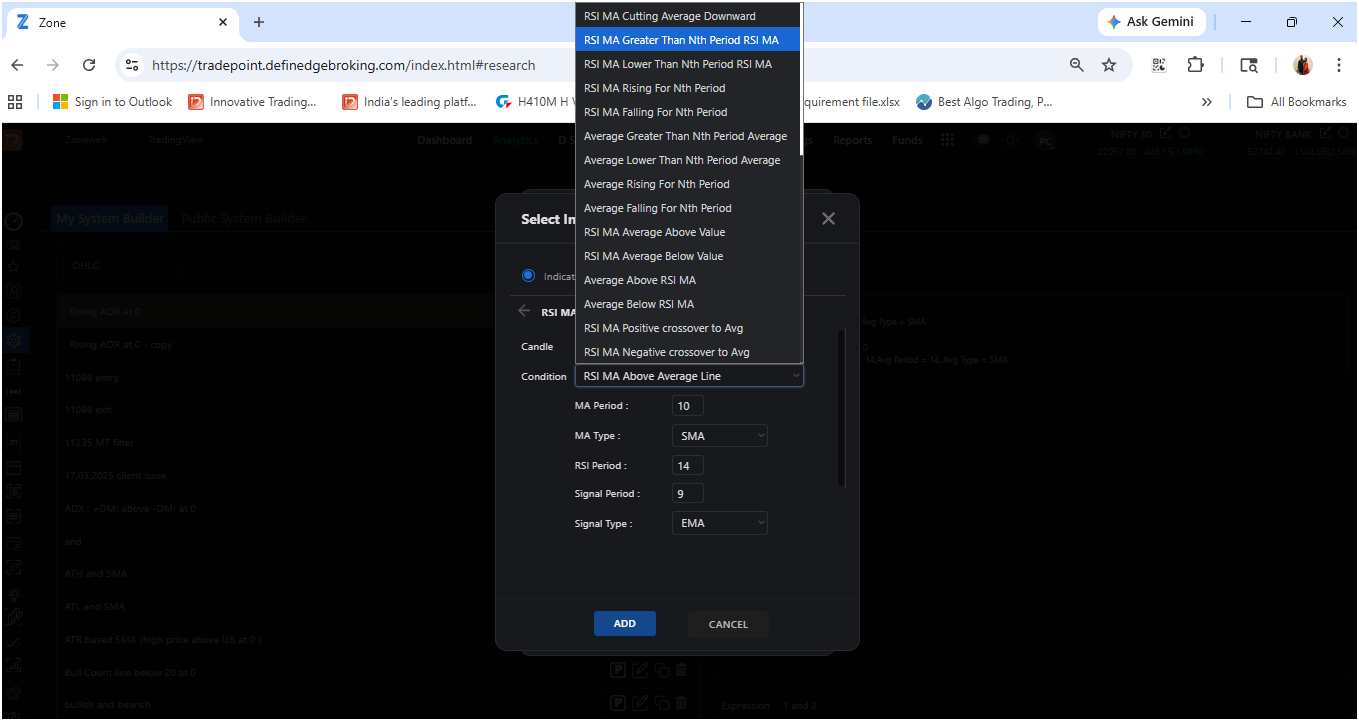
Task: Choose RSI MA Cutting Average Downward
Action: click(689, 16)
